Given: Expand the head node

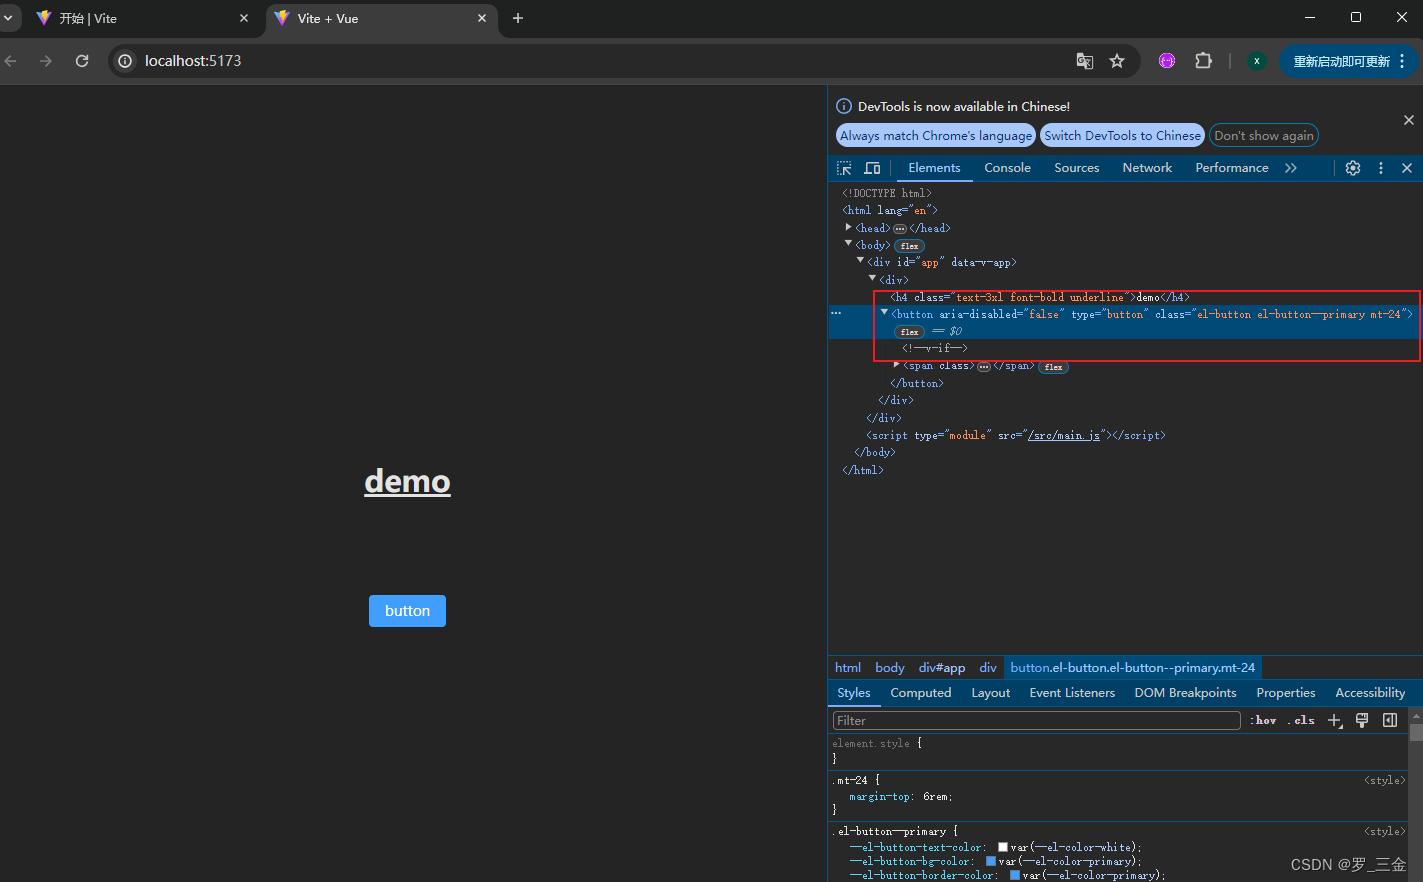Looking at the screenshot, I should coord(849,227).
